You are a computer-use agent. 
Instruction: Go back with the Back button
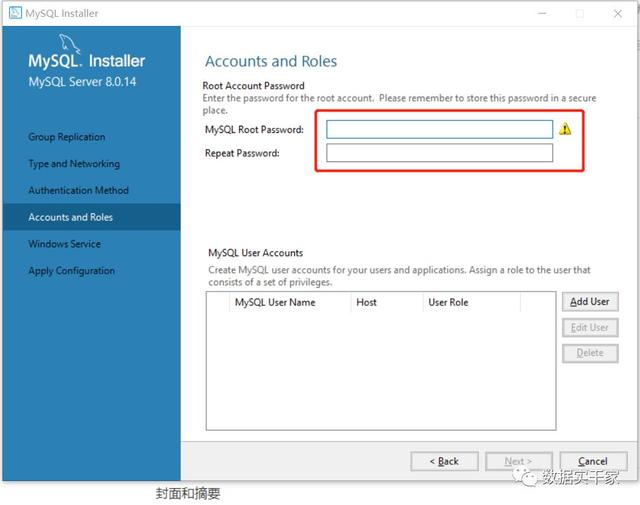pyautogui.click(x=444, y=461)
